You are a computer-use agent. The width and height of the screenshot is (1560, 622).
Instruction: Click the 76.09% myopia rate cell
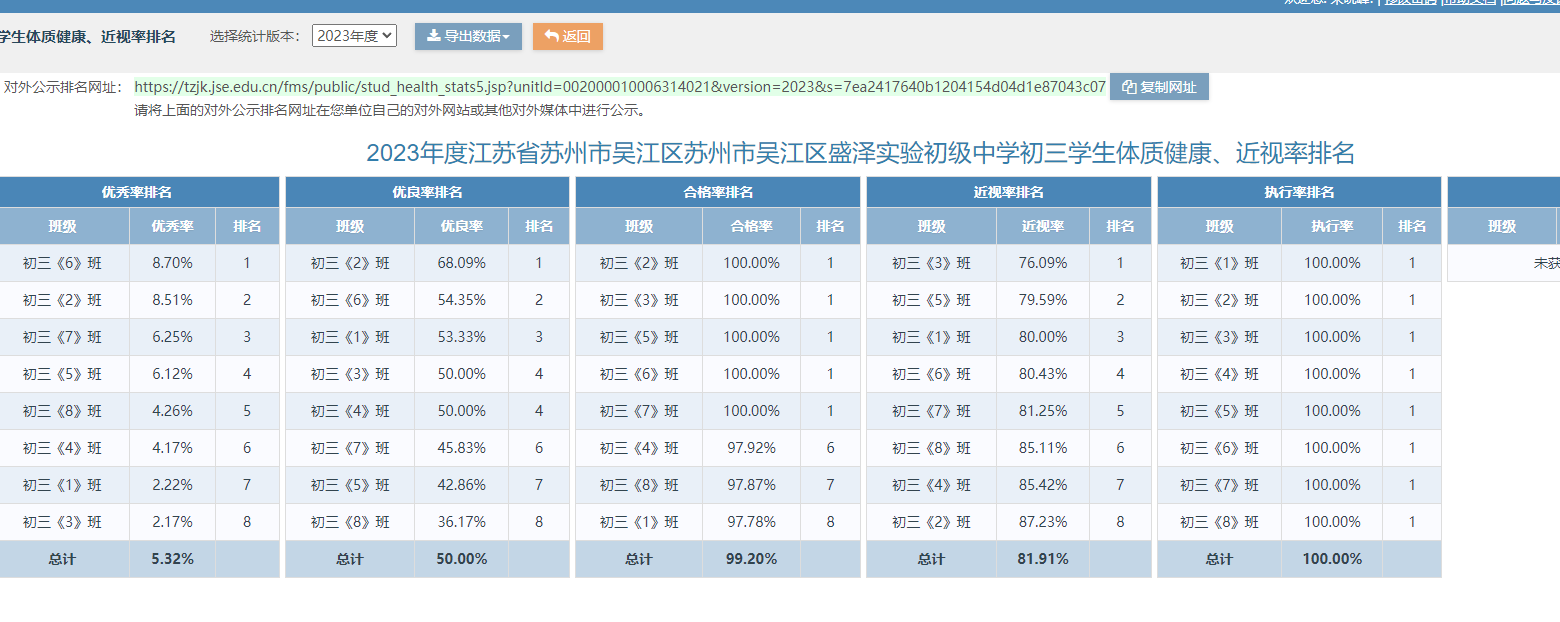pos(1042,263)
